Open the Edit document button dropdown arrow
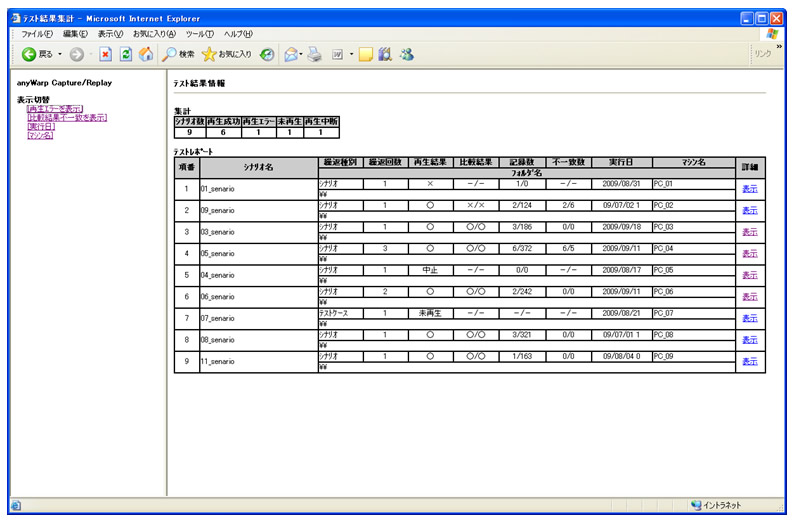Viewport: 795px width, 523px height. click(352, 54)
